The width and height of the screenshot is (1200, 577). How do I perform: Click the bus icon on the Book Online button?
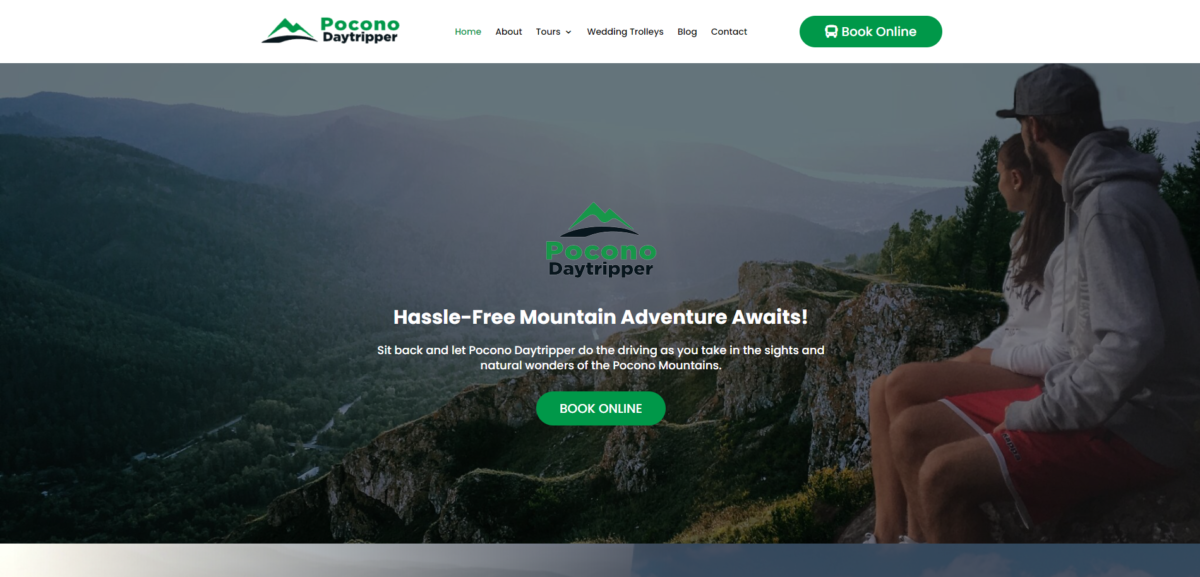click(x=831, y=32)
